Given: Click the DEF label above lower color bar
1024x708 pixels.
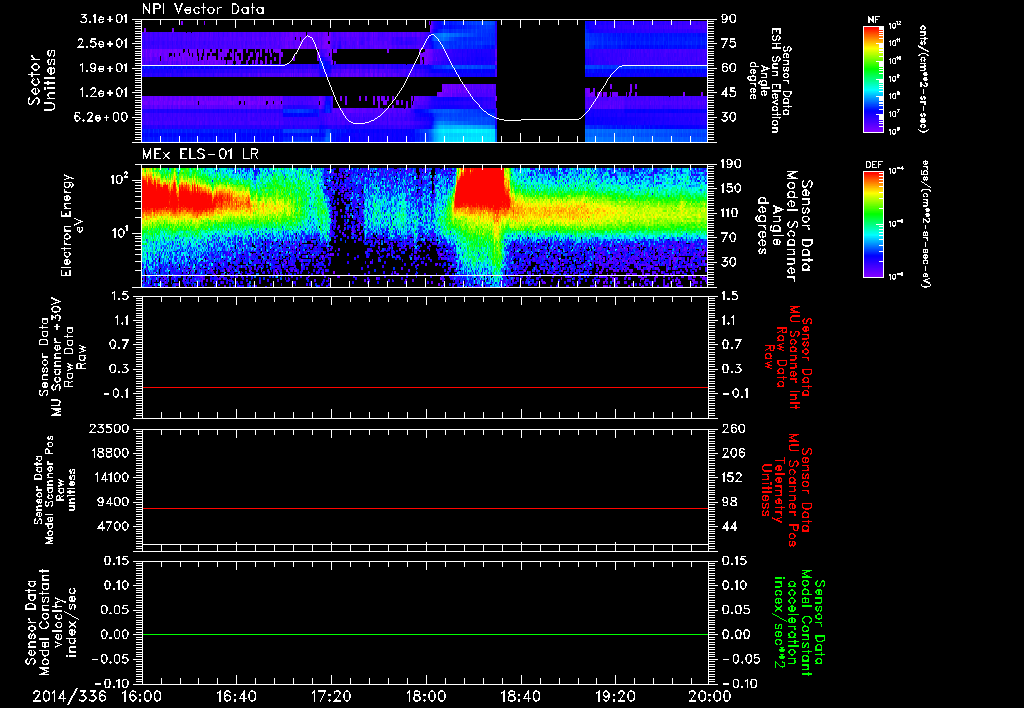Looking at the screenshot, I should [874, 165].
